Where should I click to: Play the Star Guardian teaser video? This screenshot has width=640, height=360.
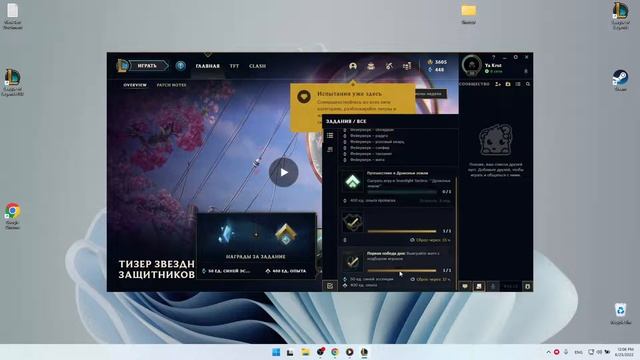coord(284,172)
